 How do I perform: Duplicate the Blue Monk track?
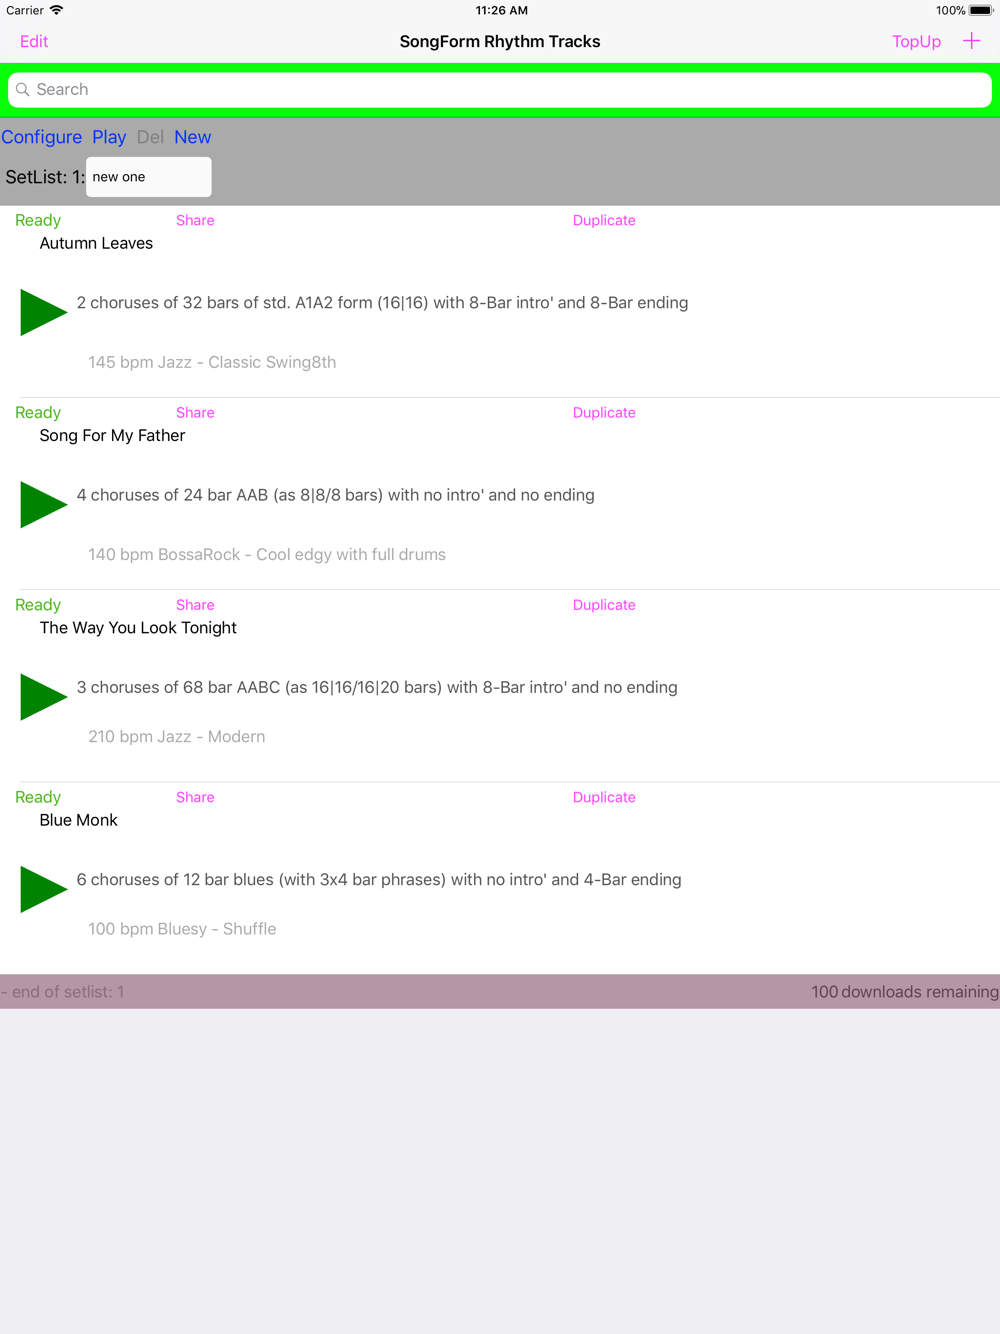604,797
